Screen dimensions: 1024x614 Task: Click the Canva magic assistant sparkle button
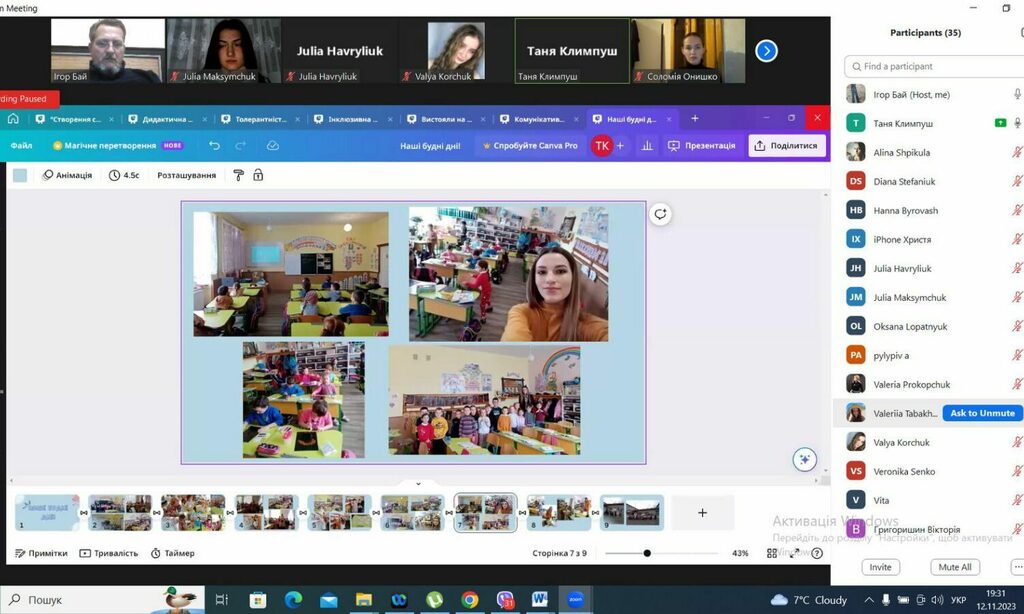(x=804, y=460)
